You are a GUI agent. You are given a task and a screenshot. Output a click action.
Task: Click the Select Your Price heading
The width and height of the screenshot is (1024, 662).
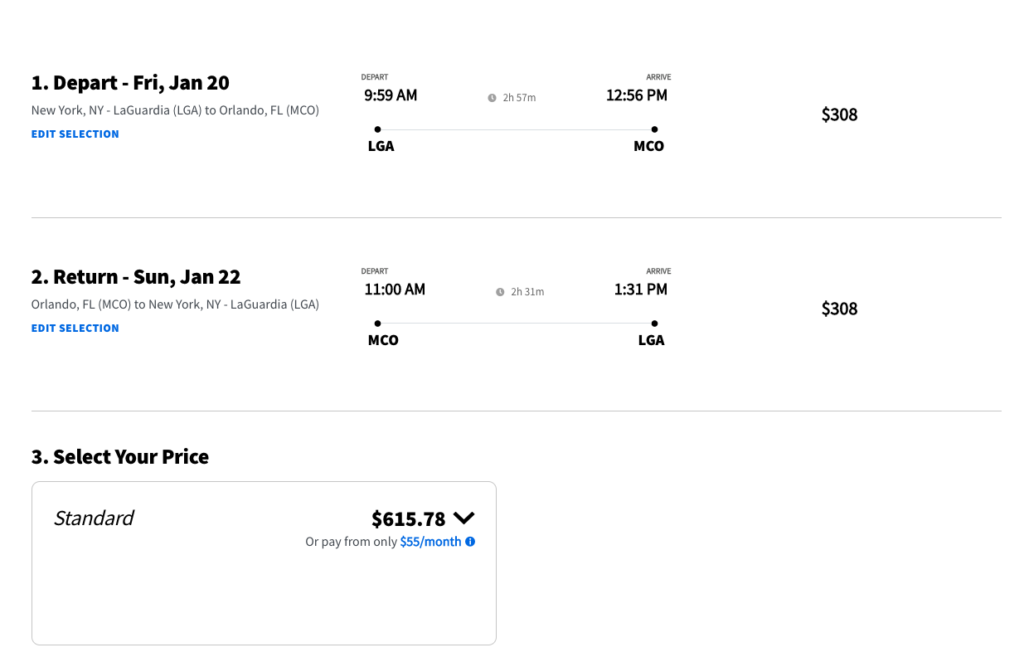(x=120, y=456)
